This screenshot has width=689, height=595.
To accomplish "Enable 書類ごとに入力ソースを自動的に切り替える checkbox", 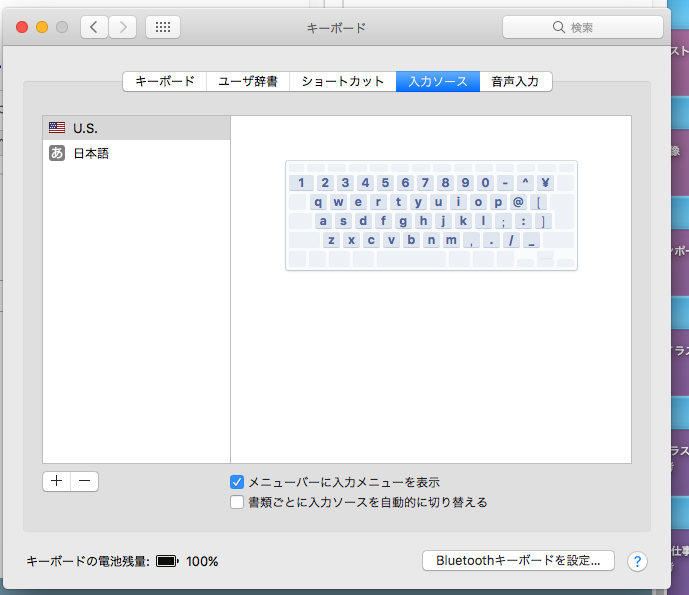I will point(237,502).
